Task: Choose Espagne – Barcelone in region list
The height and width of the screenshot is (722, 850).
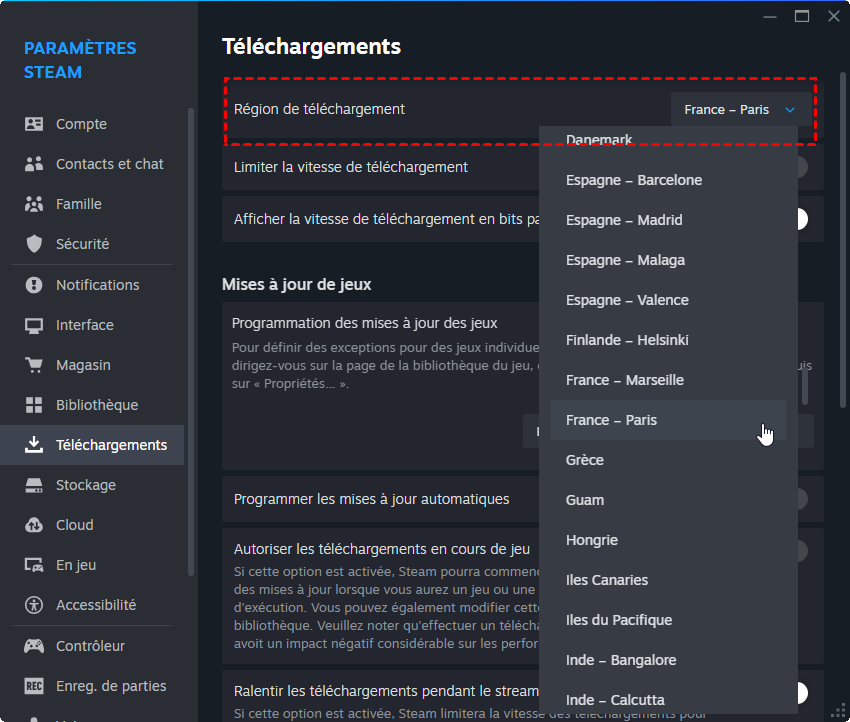Action: [x=668, y=180]
